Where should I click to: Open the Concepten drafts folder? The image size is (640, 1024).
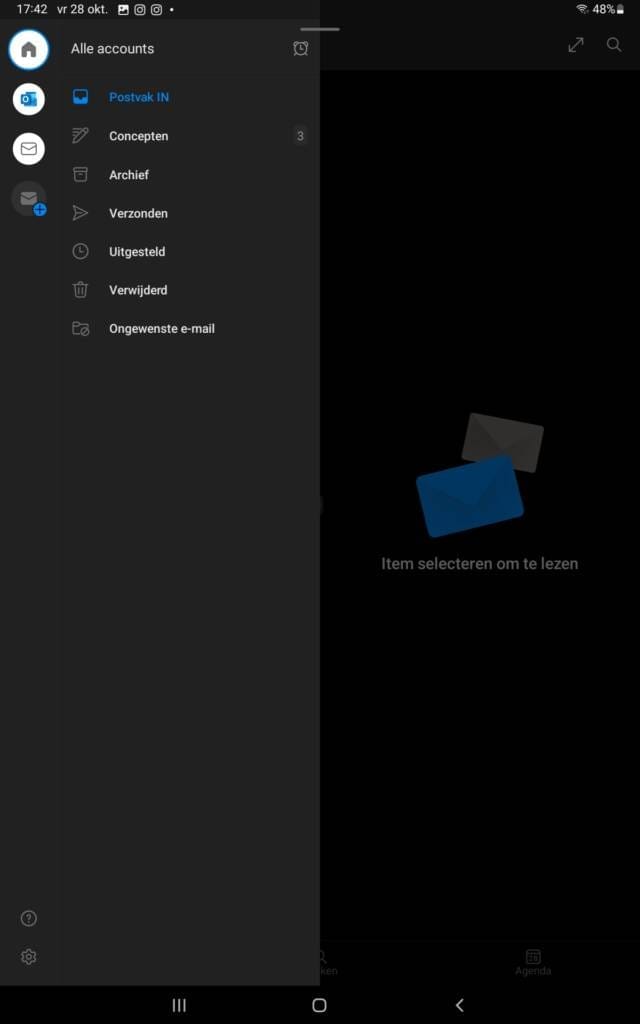(139, 136)
